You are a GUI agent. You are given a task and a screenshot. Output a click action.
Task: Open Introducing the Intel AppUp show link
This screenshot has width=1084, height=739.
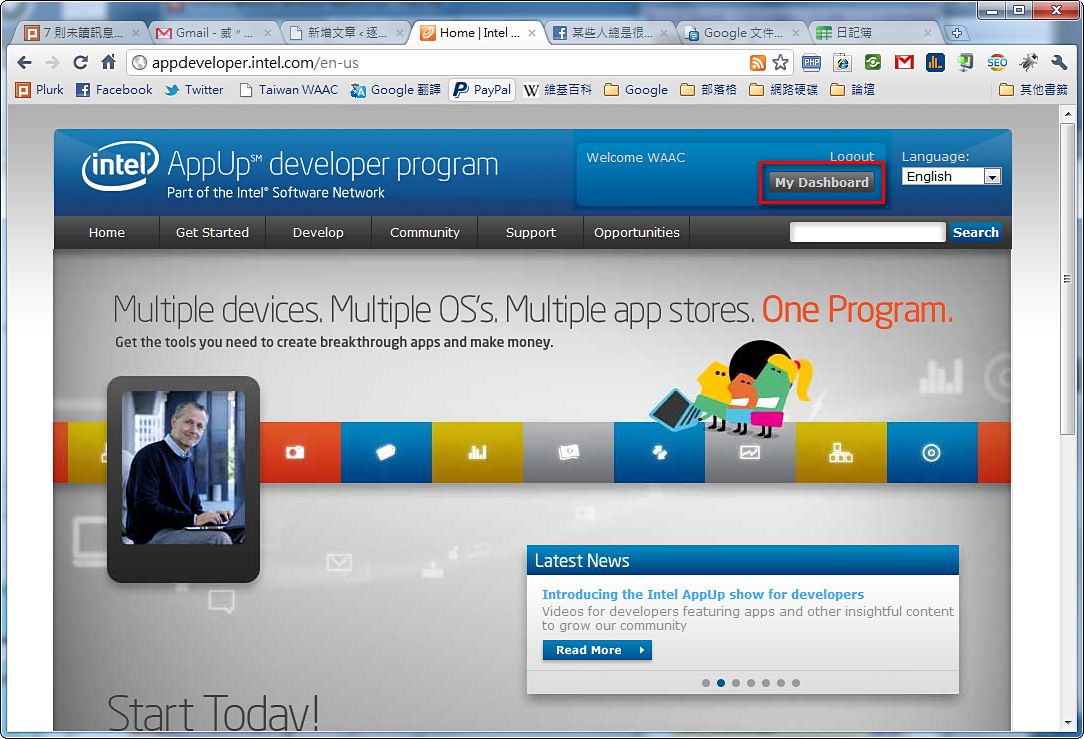click(702, 595)
